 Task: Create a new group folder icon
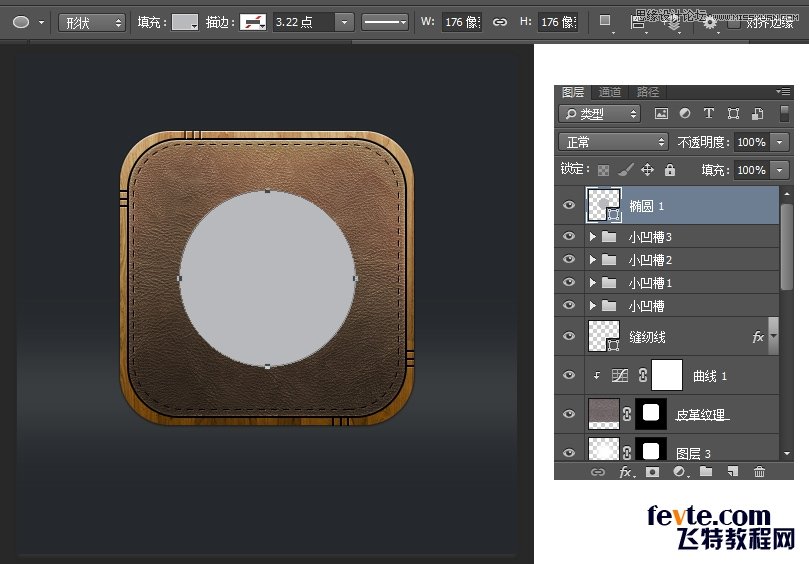706,471
